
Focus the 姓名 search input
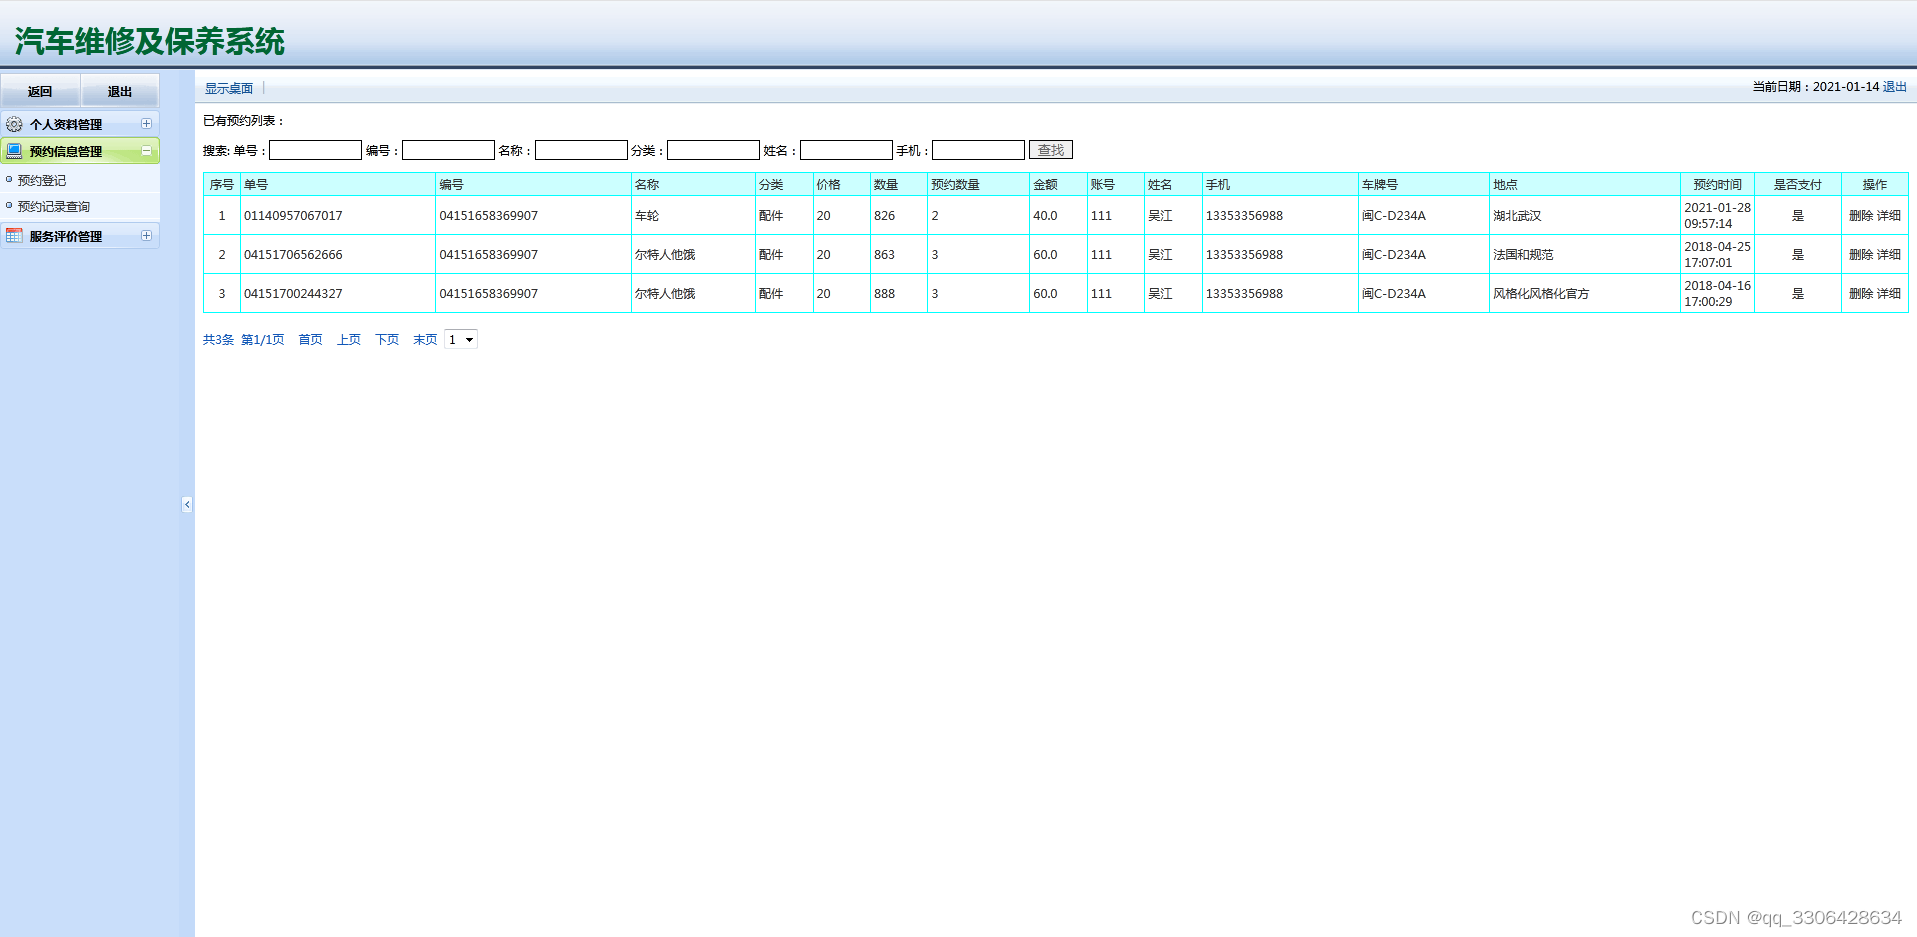(x=846, y=150)
